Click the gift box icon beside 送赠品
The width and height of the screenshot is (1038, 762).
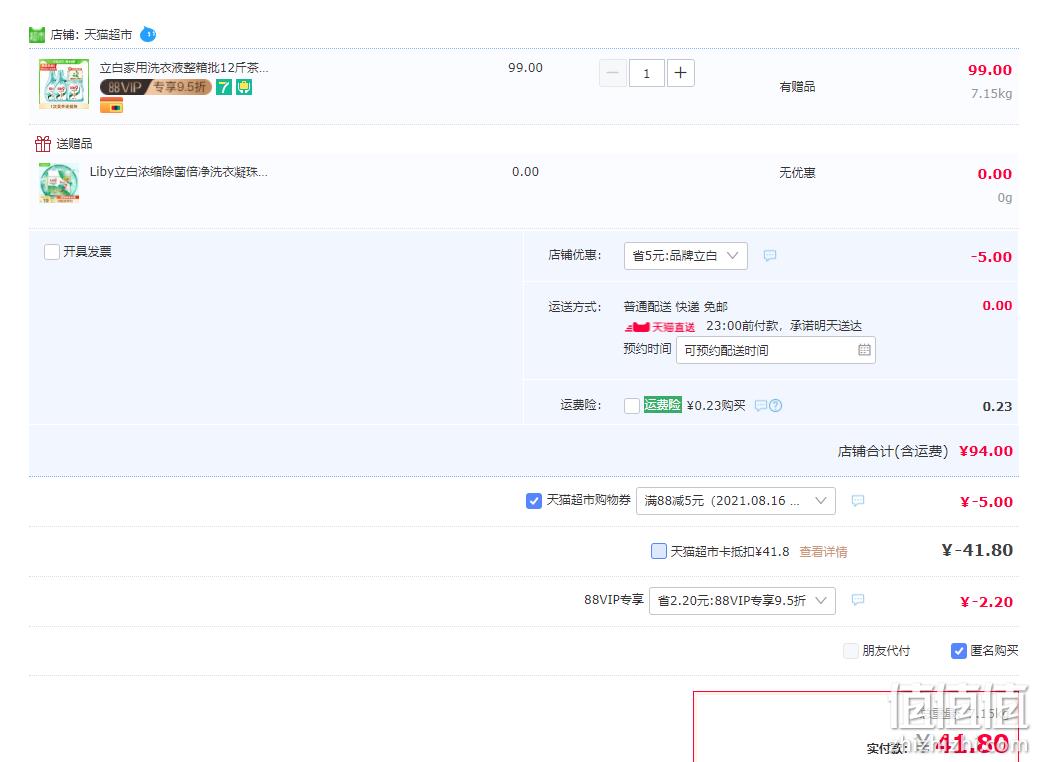[43, 143]
